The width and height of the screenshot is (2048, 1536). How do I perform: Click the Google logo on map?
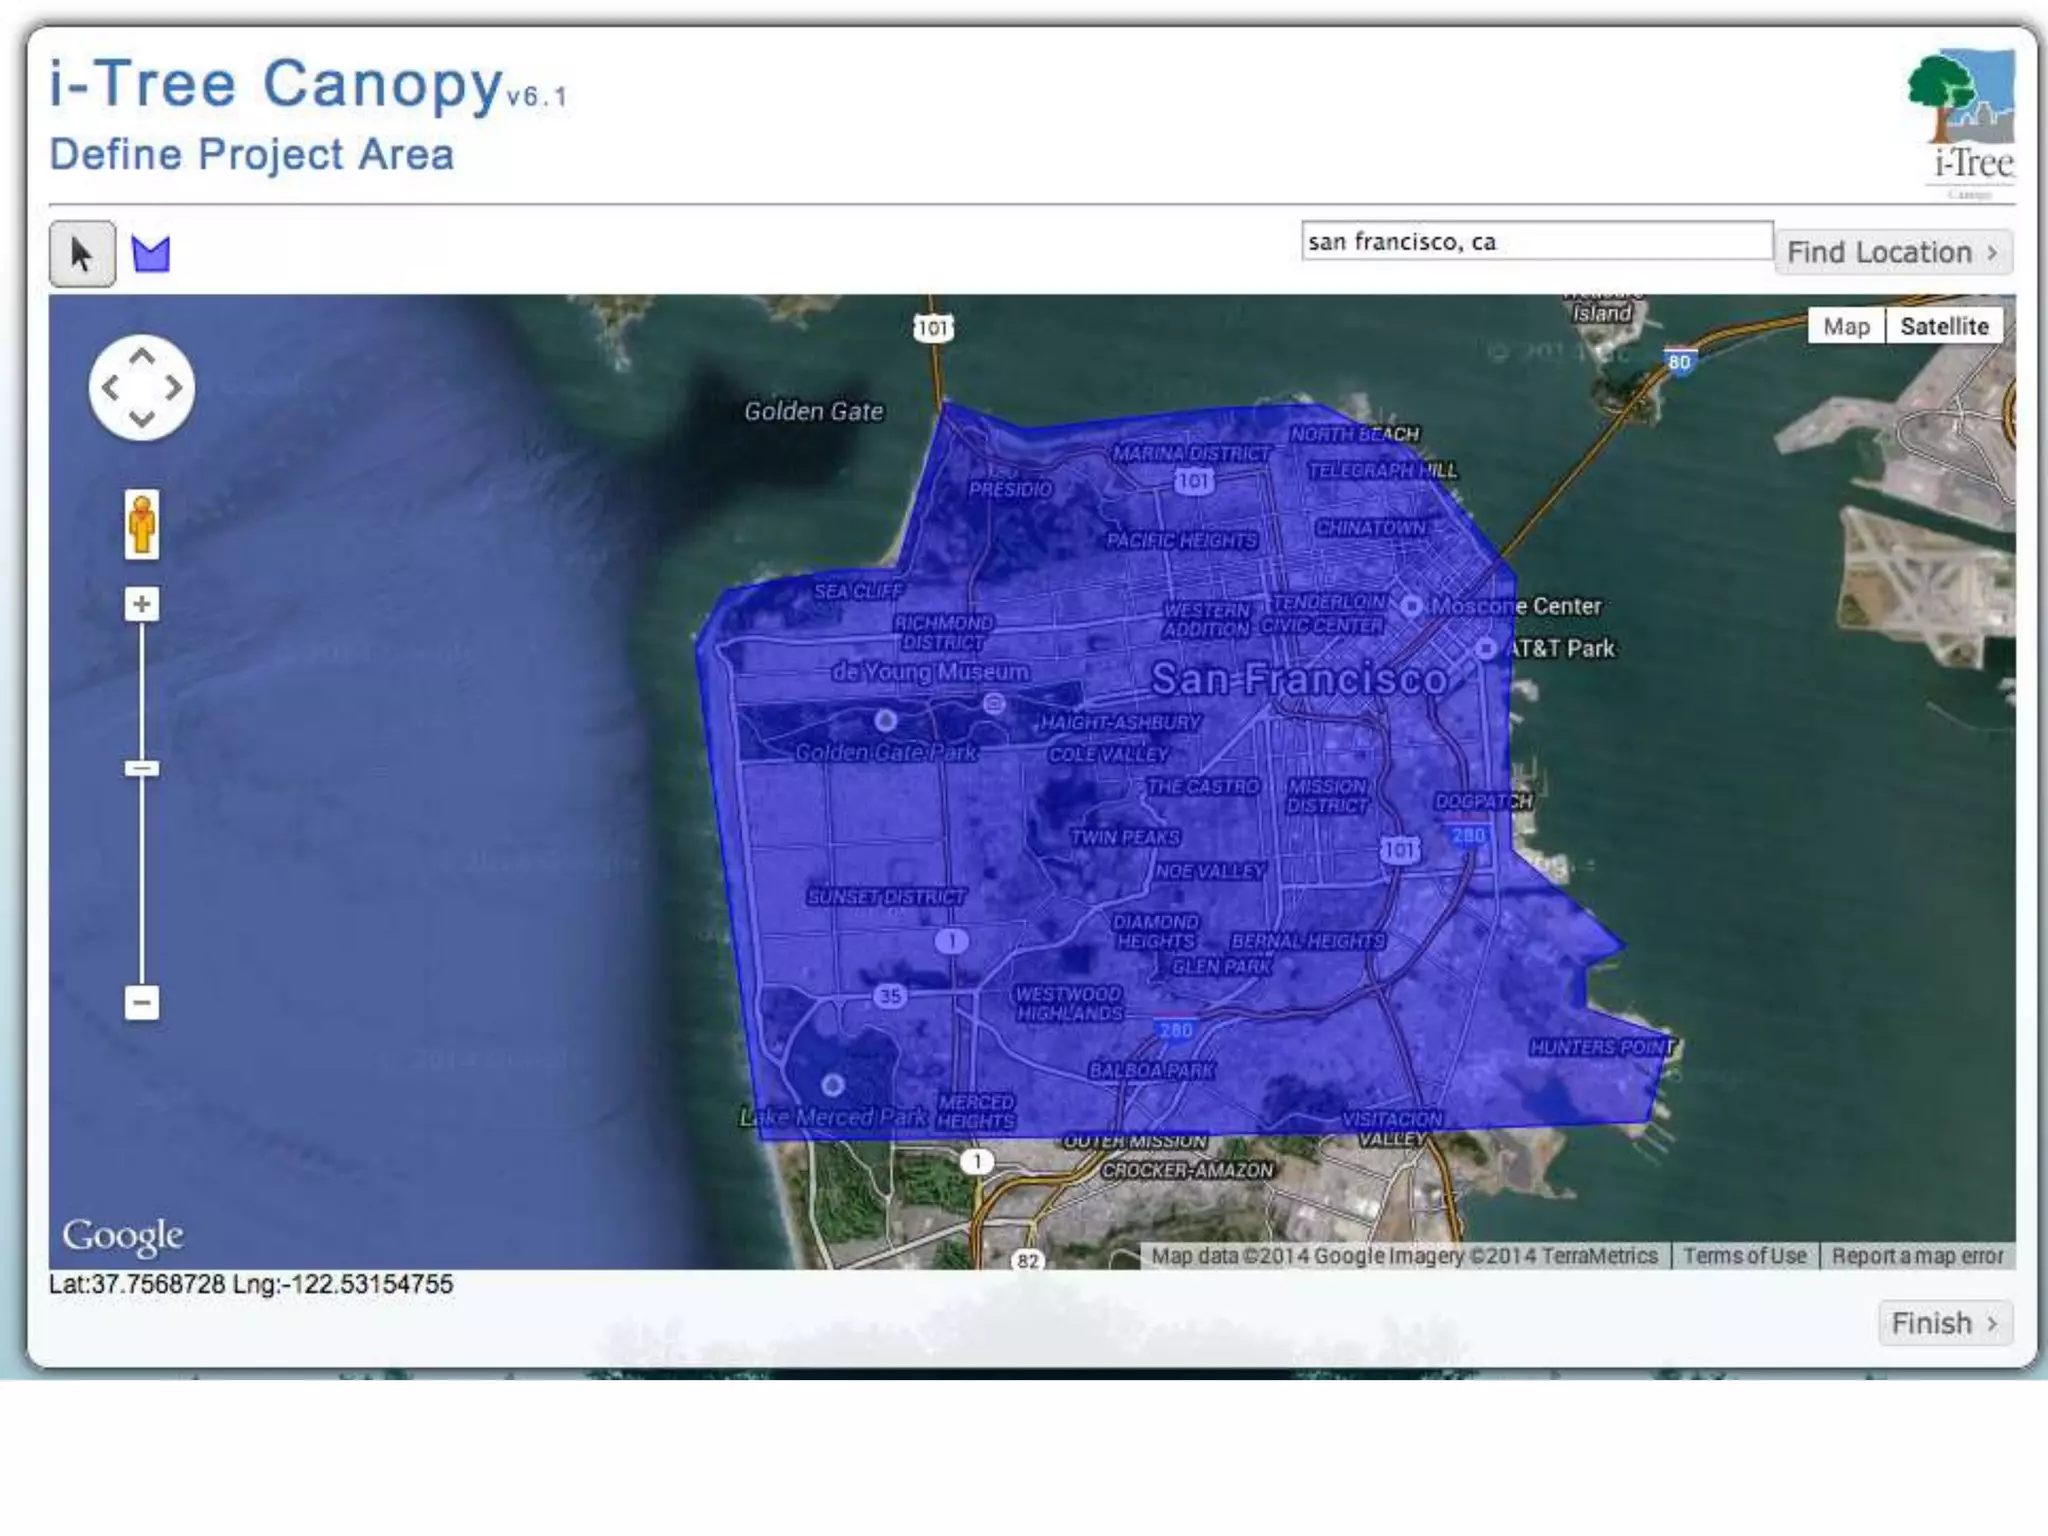click(122, 1236)
